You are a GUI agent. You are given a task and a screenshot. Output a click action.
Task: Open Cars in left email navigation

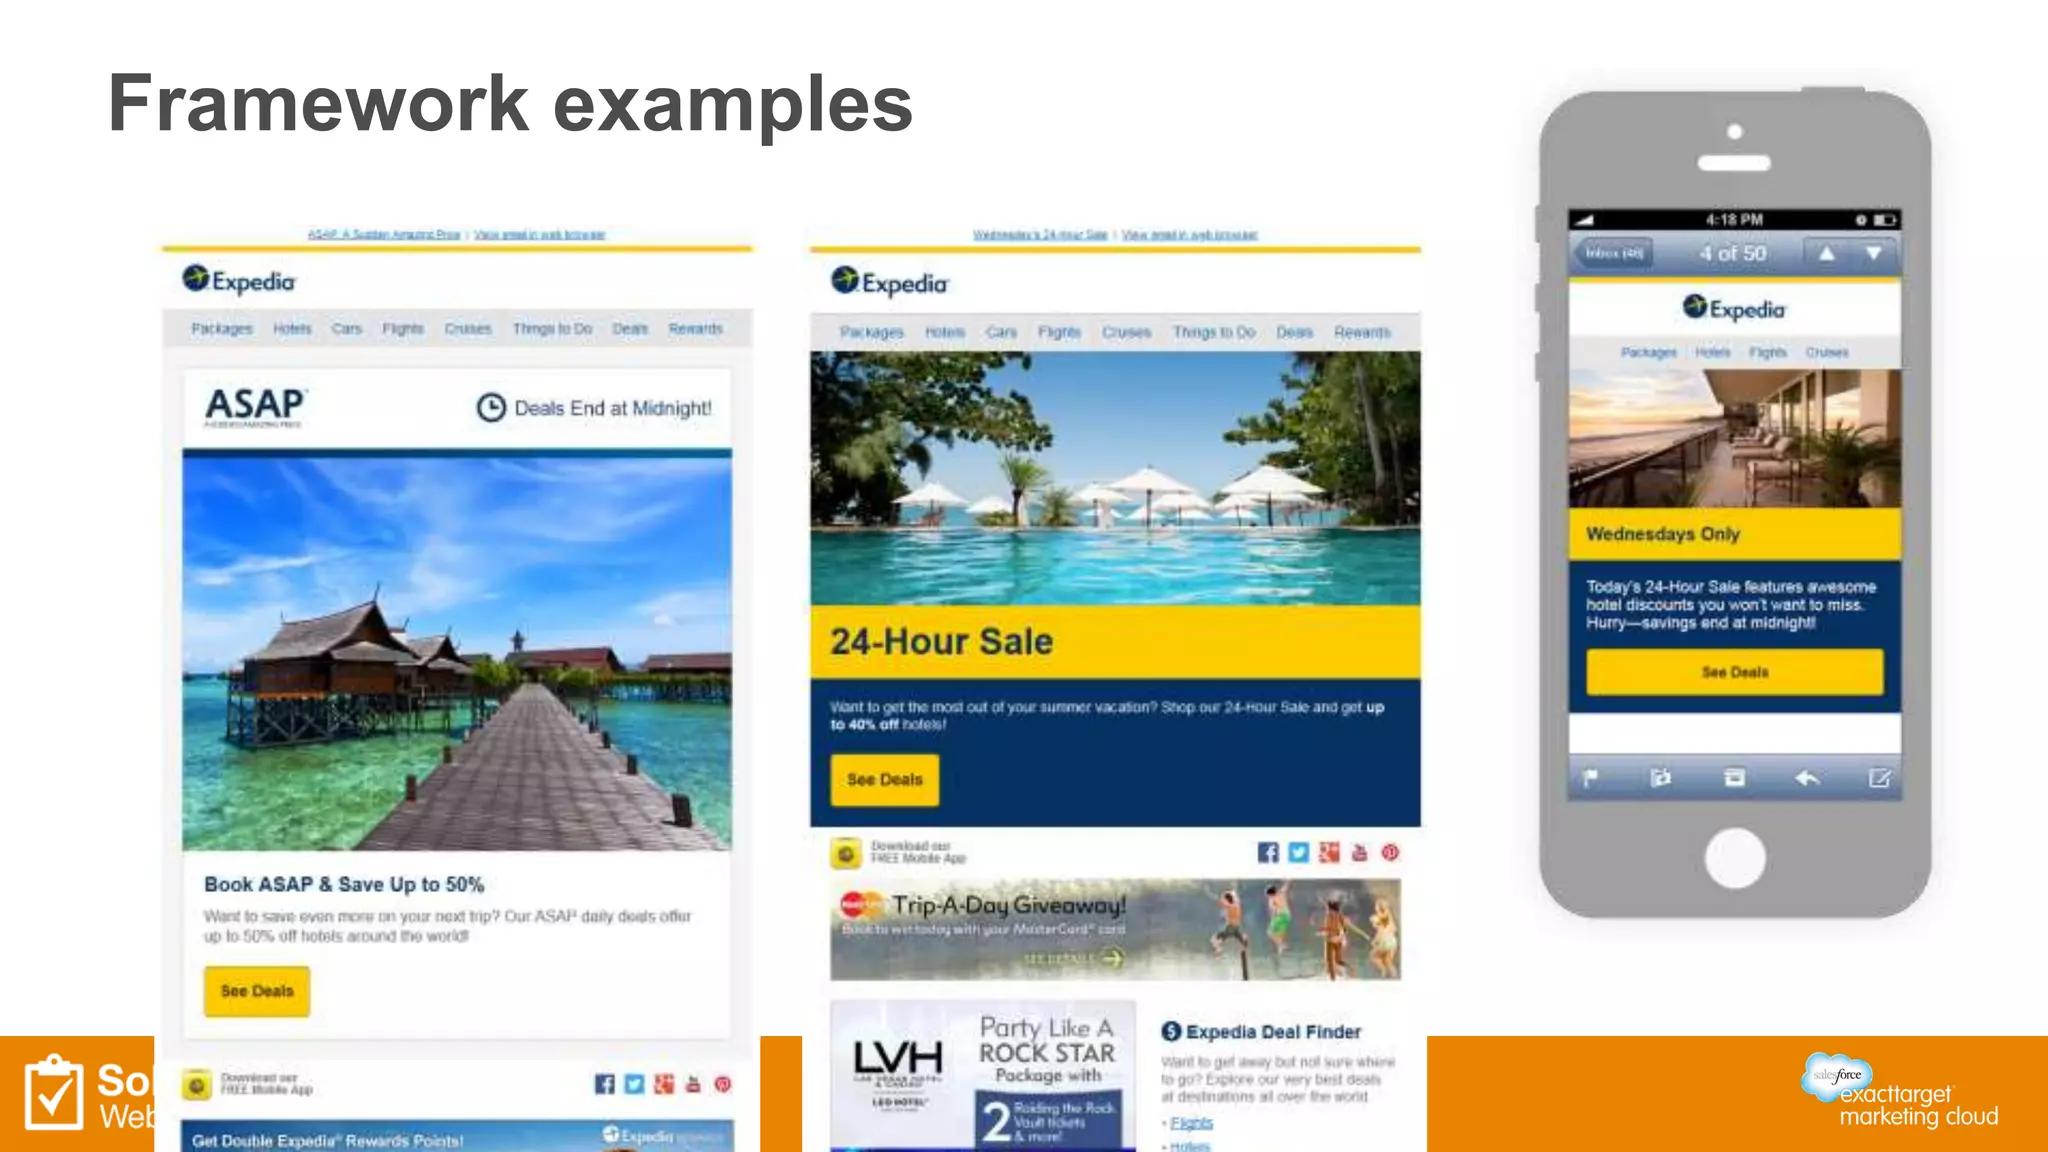347,329
